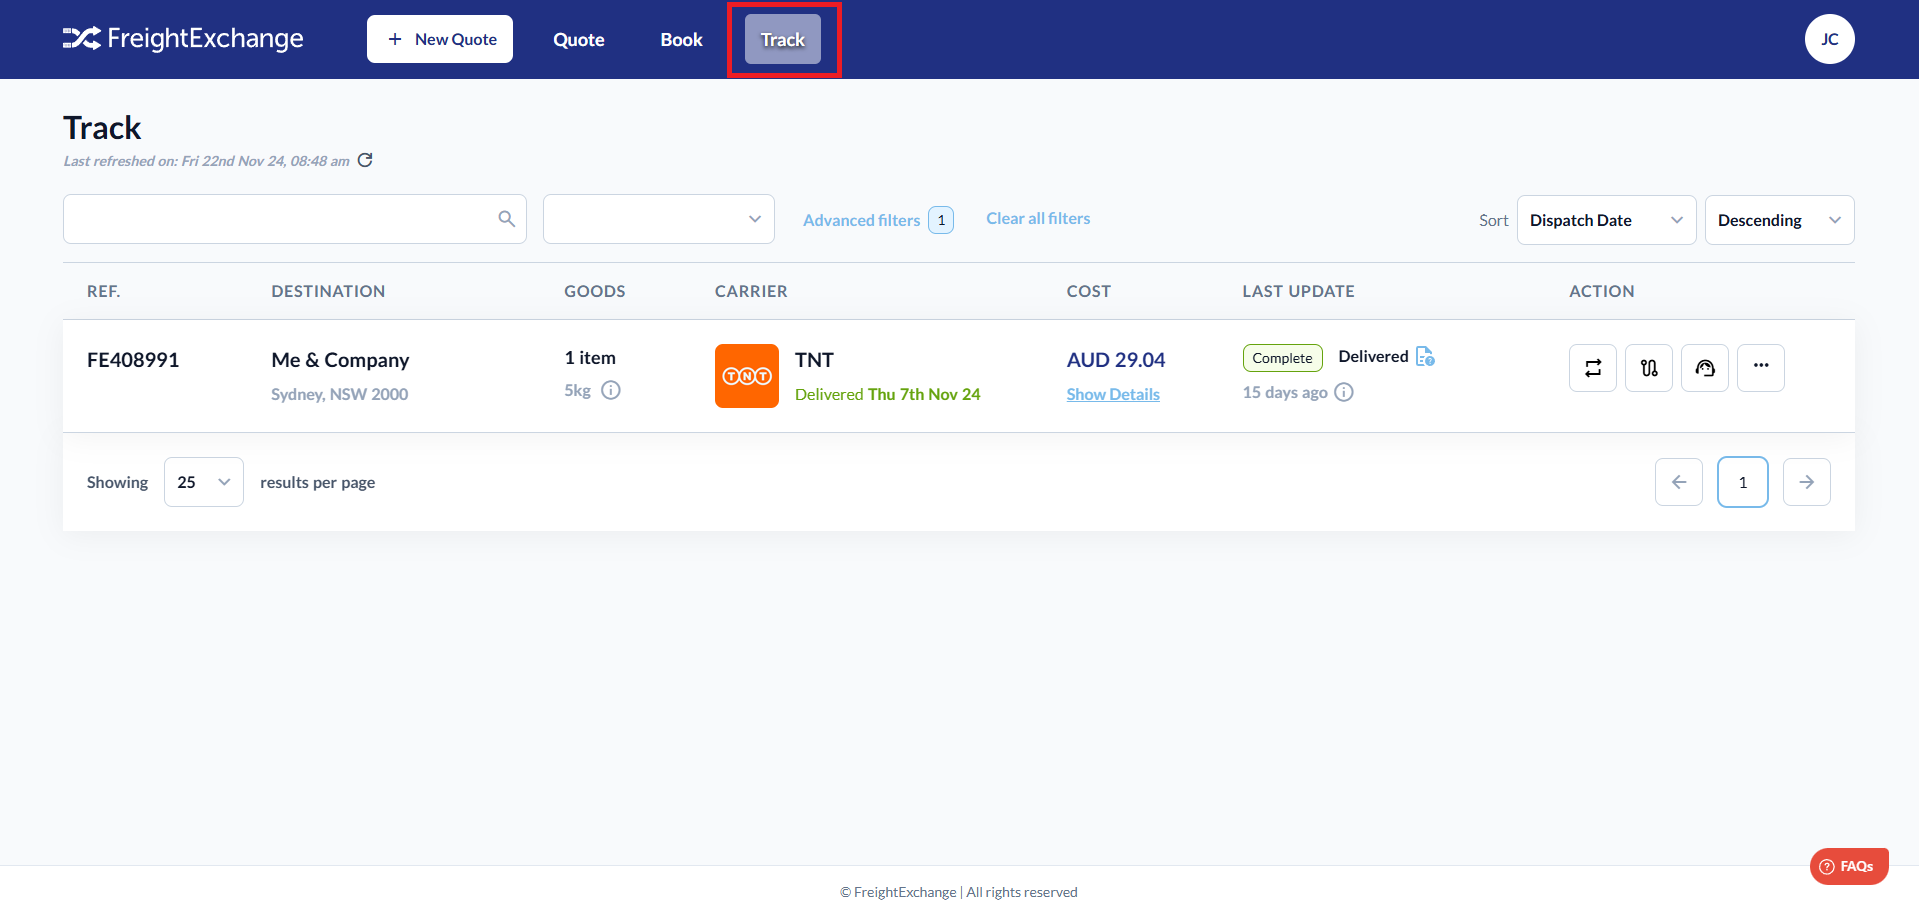Click AUD 29.04 cost value

[1116, 360]
